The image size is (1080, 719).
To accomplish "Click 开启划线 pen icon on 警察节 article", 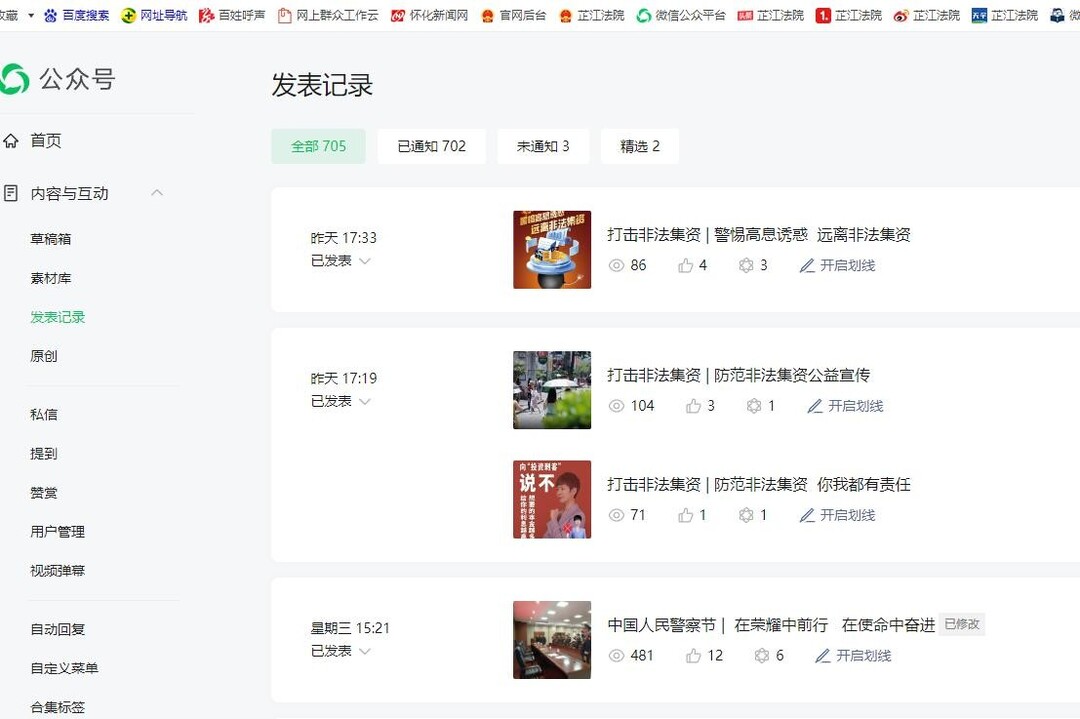I will coord(822,656).
